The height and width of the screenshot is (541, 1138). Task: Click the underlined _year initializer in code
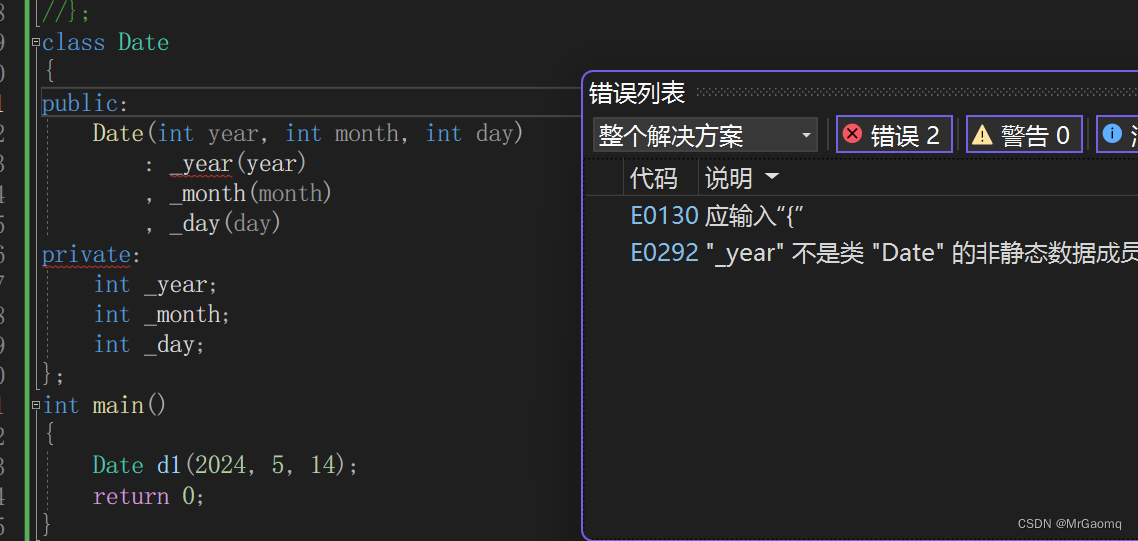pyautogui.click(x=200, y=164)
